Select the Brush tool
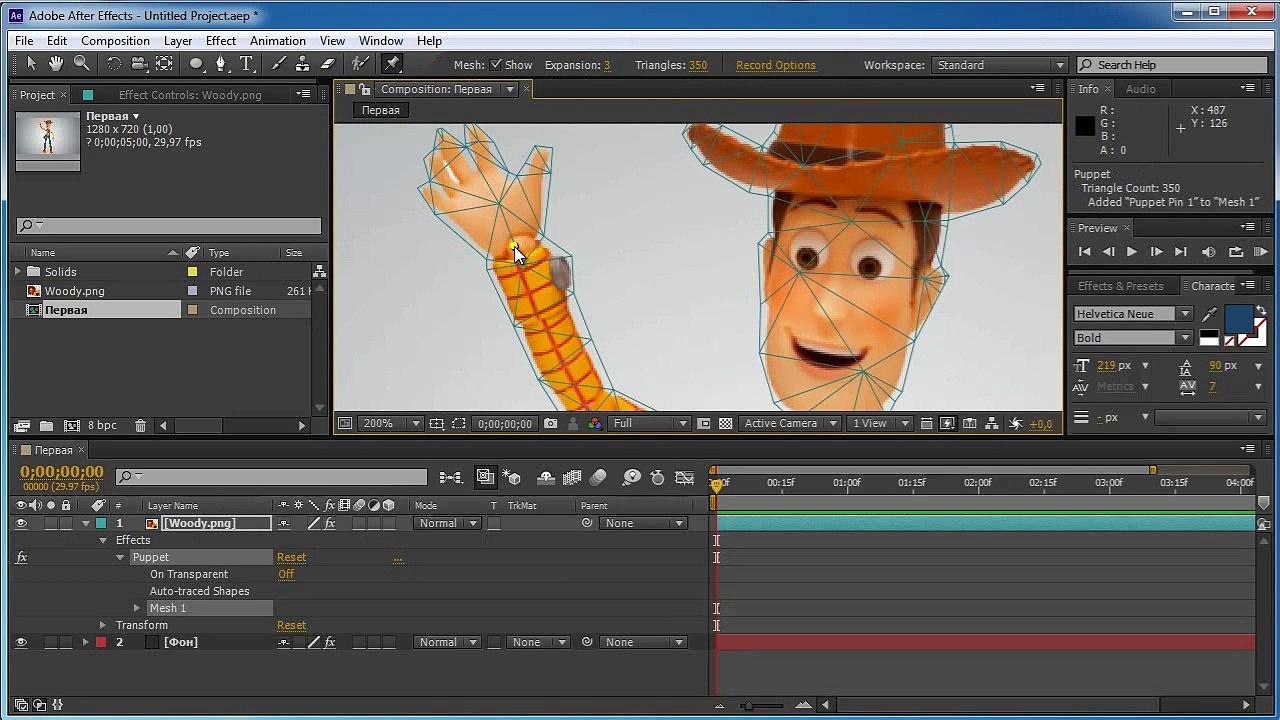 [x=278, y=64]
